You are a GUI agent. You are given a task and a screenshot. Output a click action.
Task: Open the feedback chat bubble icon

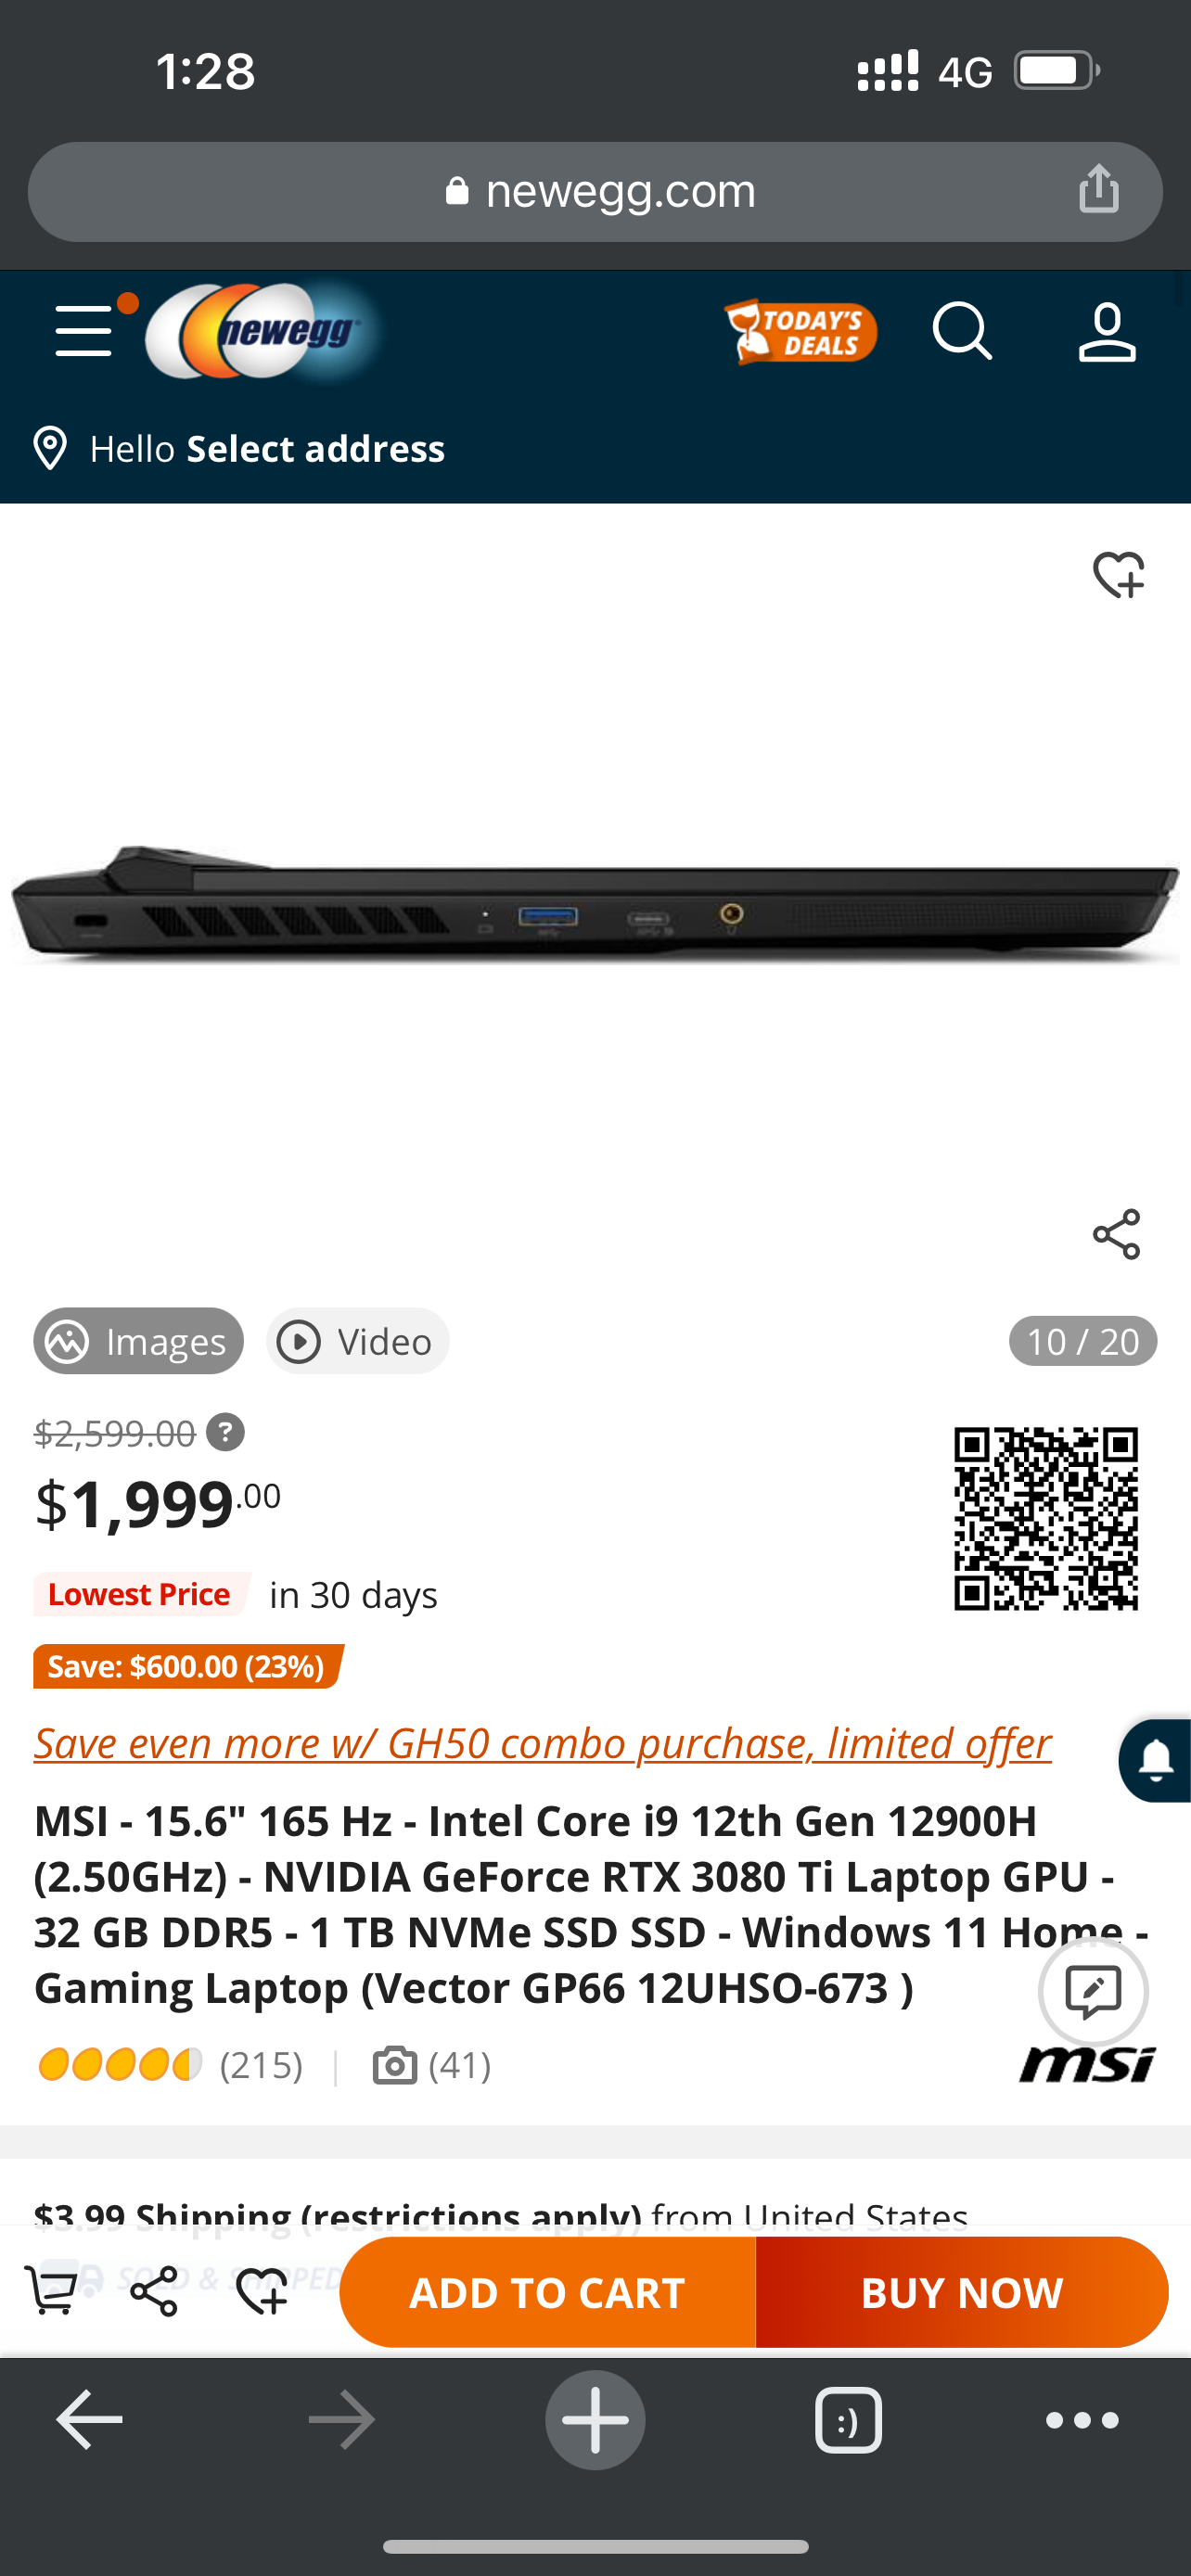(1093, 1991)
